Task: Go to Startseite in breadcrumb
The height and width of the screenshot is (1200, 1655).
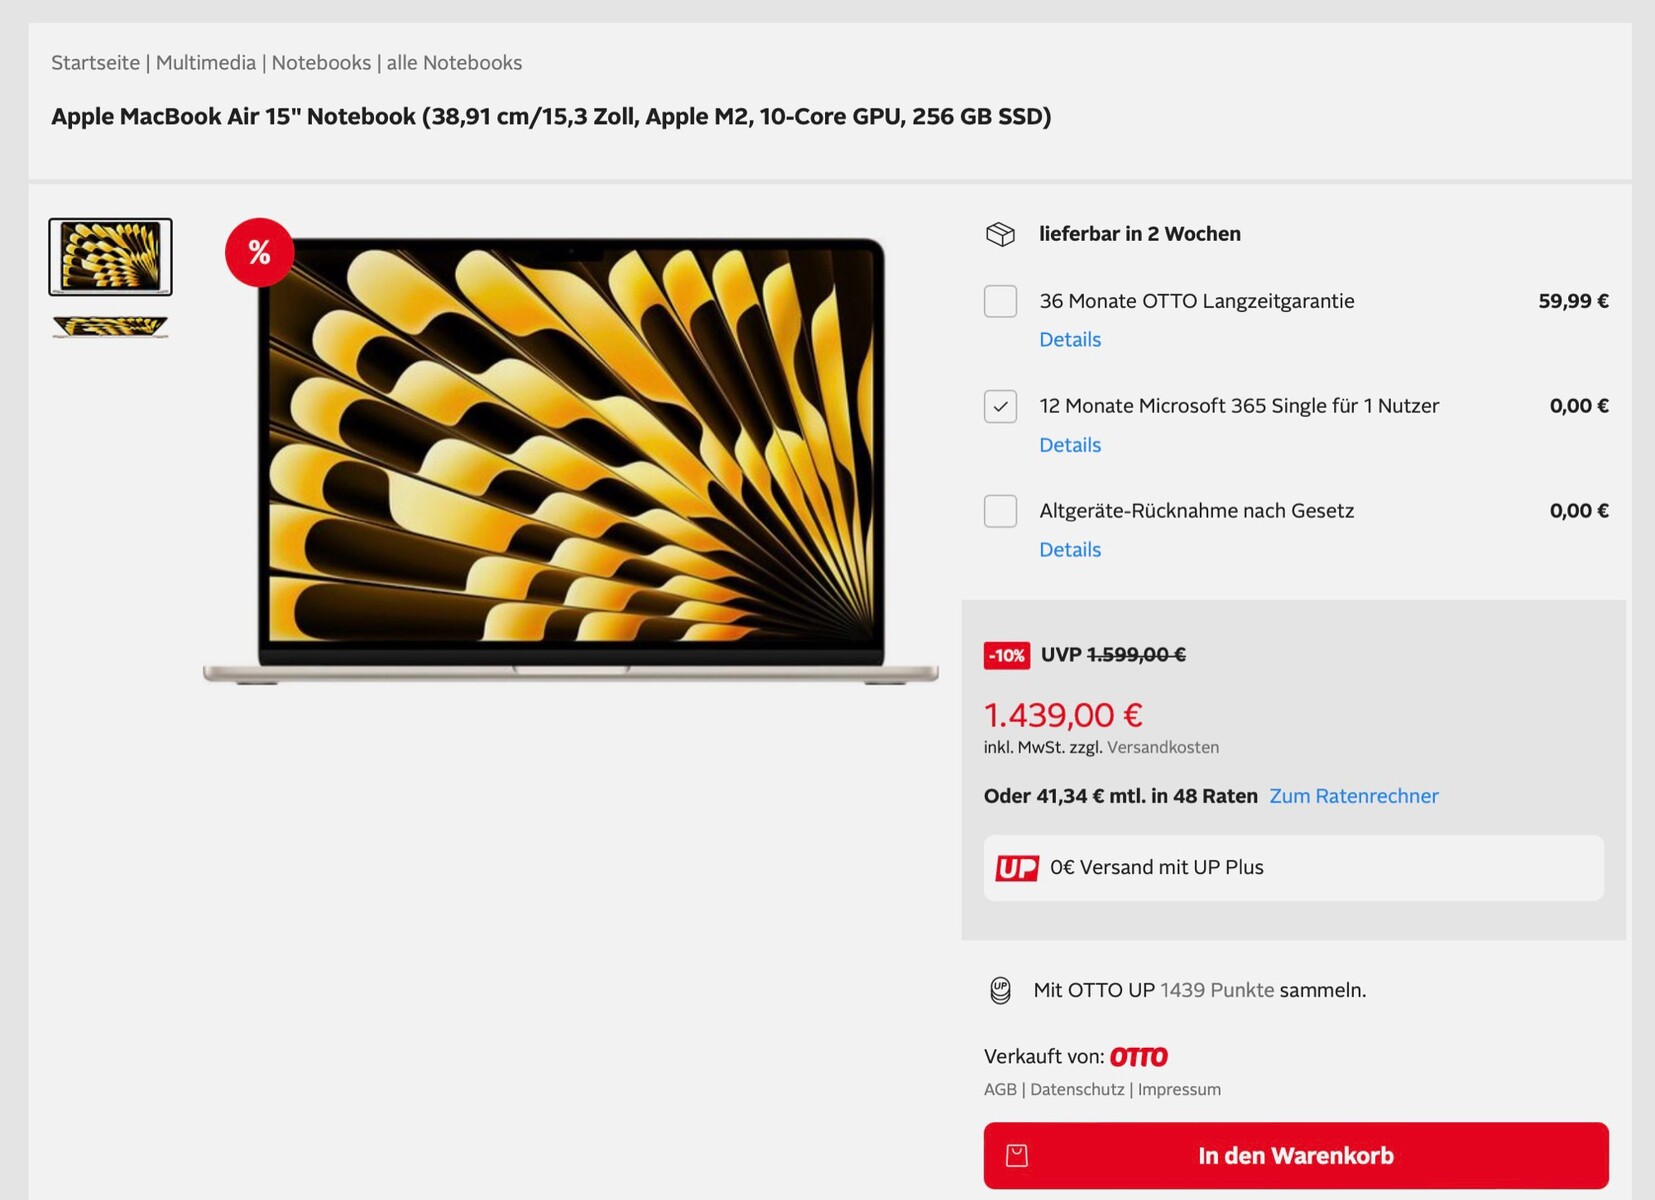Action: 96,63
